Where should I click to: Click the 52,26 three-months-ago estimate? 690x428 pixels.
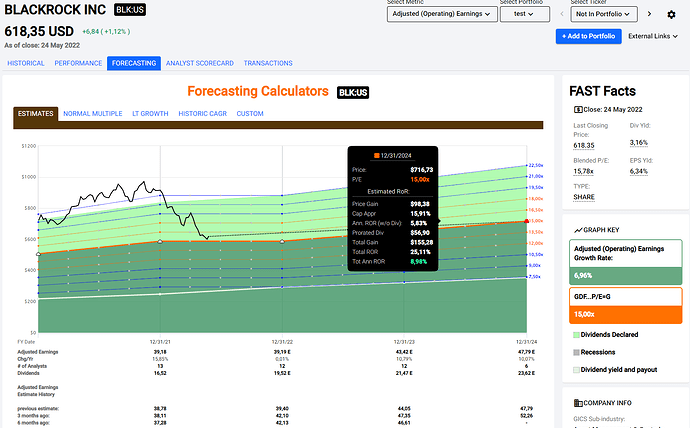[526, 416]
